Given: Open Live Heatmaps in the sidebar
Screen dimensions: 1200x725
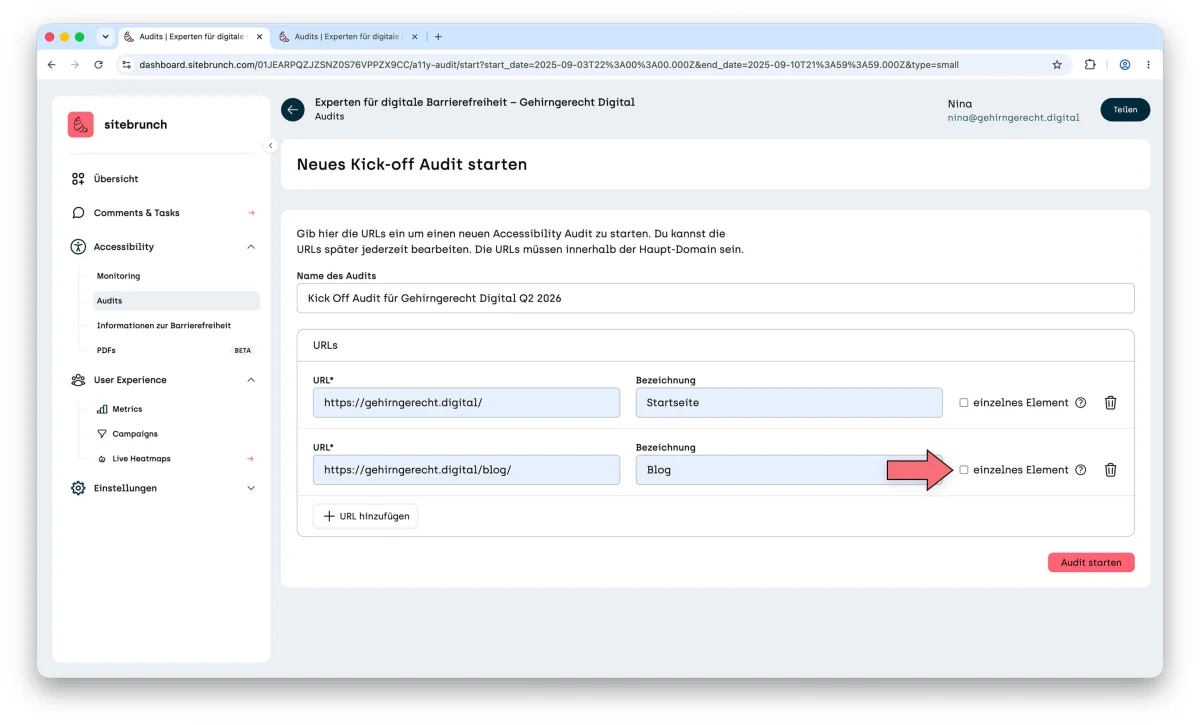Looking at the screenshot, I should pyautogui.click(x=141, y=459).
